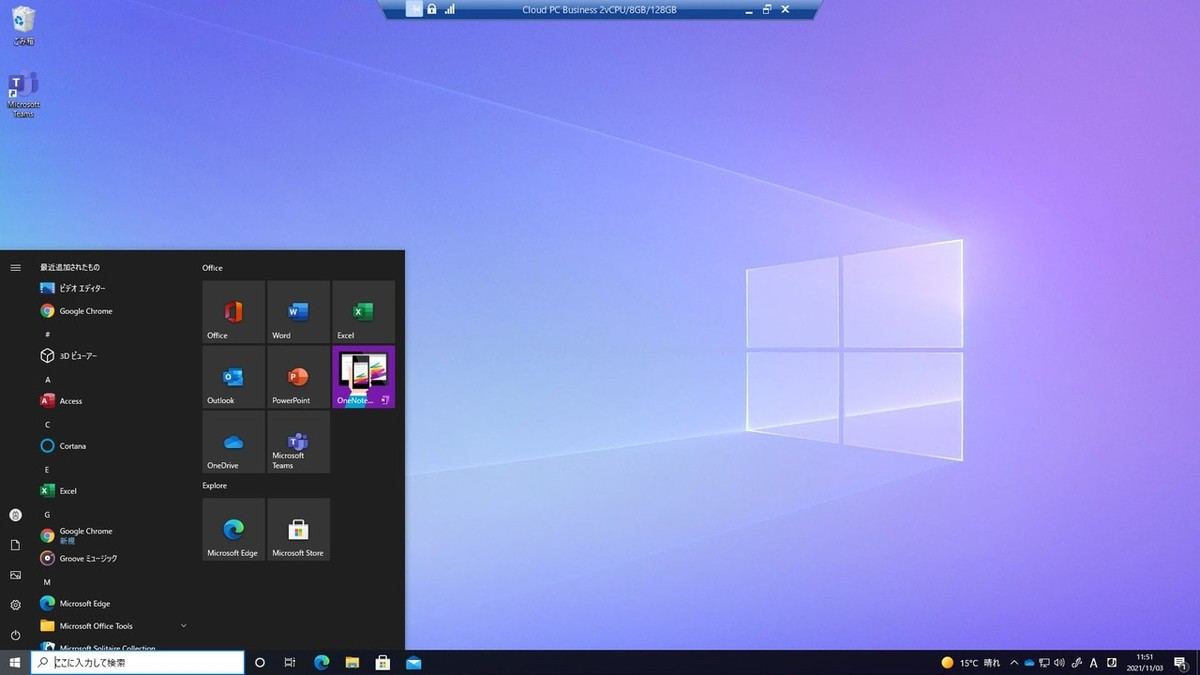1200x675 pixels.
Task: Launch the Microsoft Edge tile under Explore
Action: coord(234,530)
